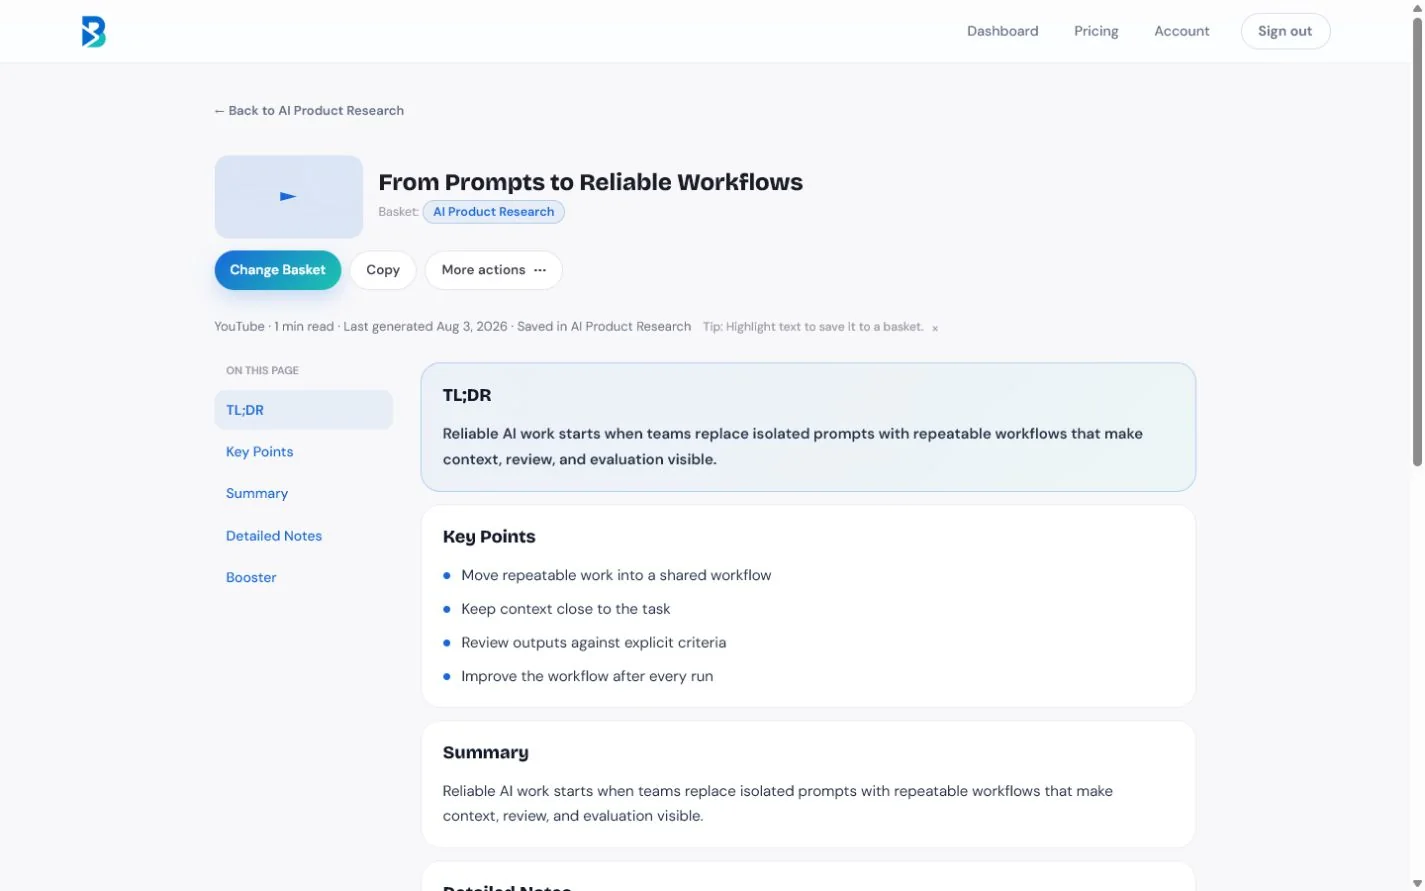Screen dimensions: 1425x891
Task: Play the video thumbnail
Action: coord(288,196)
